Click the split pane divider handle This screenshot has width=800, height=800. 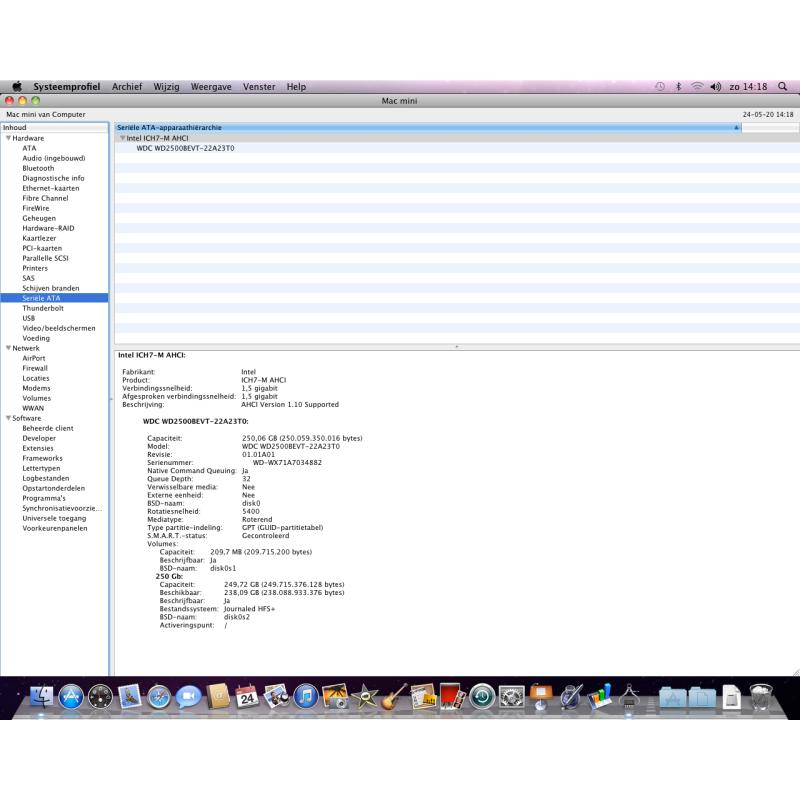[457, 347]
